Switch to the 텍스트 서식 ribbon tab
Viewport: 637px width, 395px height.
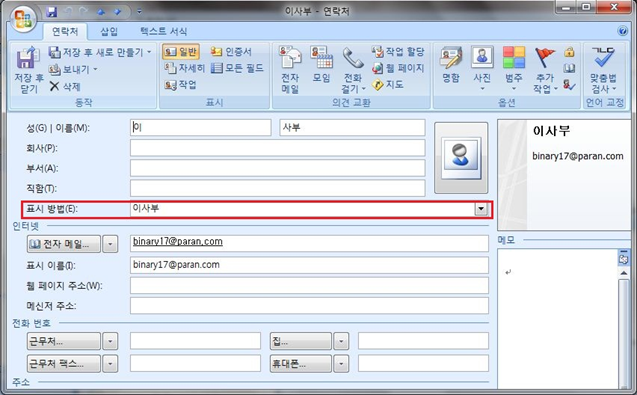tap(163, 31)
